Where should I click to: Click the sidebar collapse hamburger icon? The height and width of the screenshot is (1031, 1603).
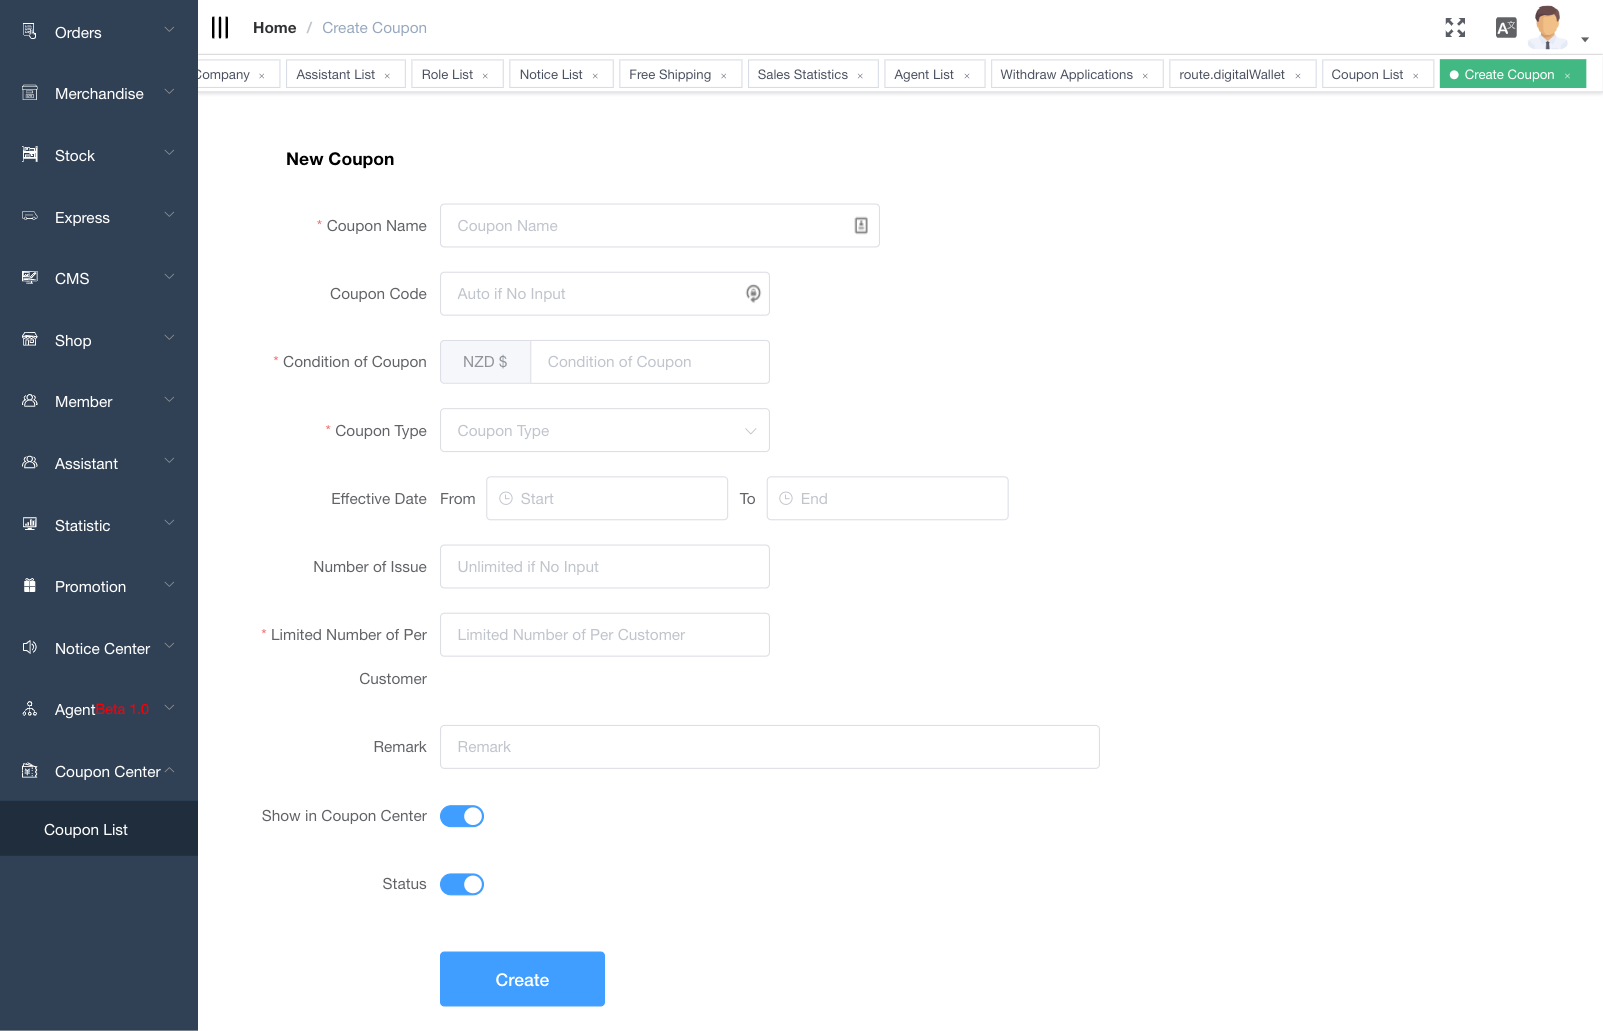pyautogui.click(x=220, y=28)
